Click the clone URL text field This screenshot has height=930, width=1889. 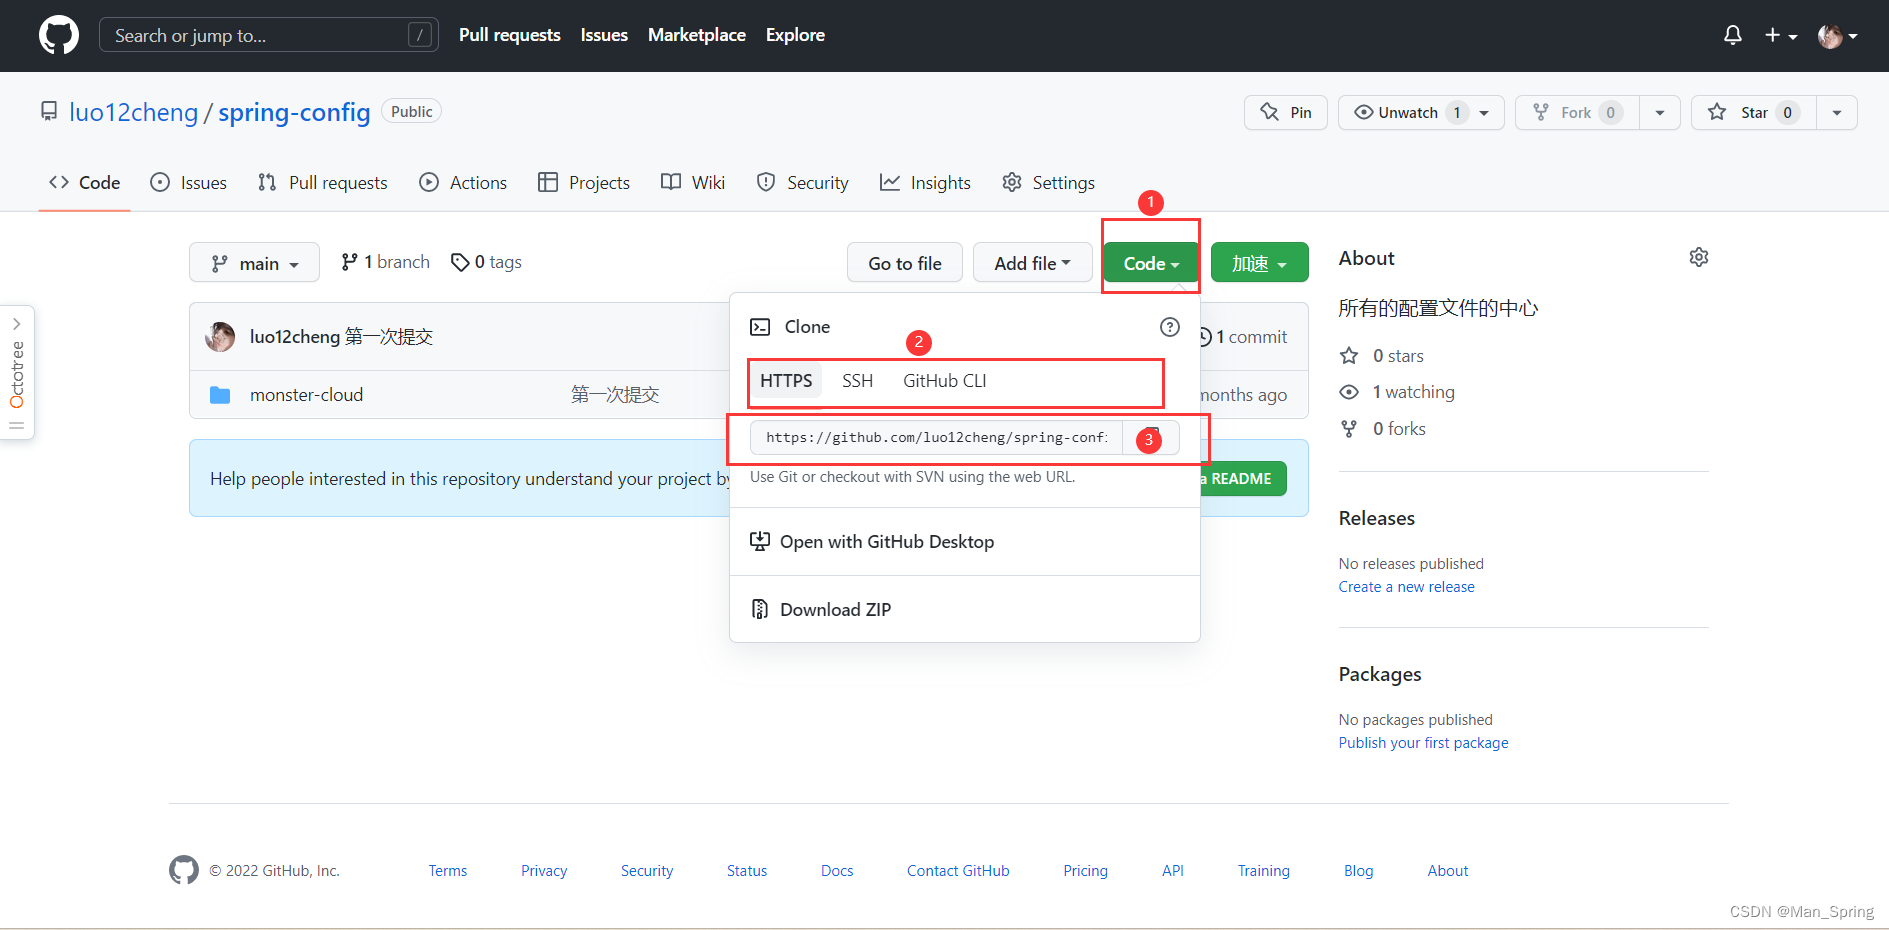(936, 438)
